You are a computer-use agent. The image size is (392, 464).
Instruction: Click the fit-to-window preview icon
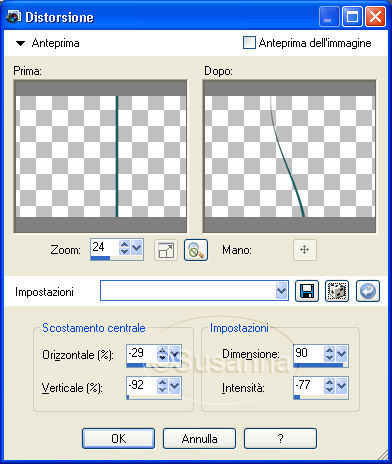[x=166, y=250]
